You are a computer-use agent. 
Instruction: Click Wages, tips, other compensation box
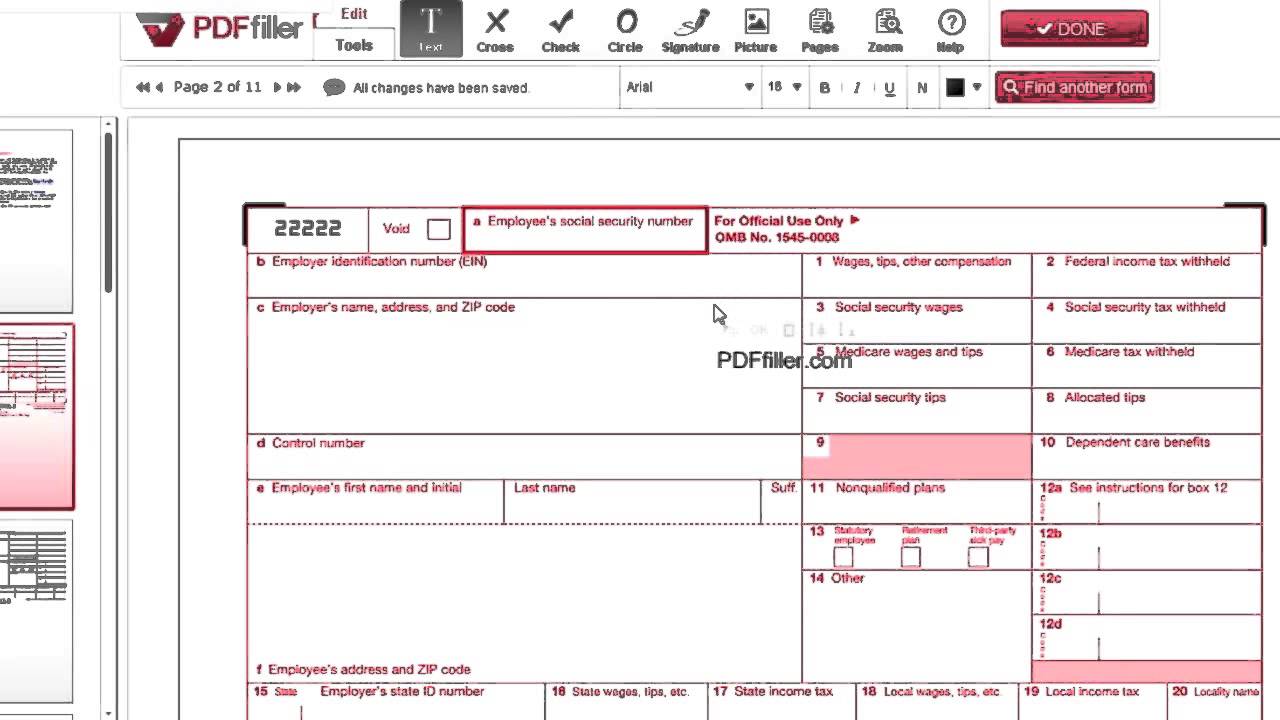(x=917, y=276)
